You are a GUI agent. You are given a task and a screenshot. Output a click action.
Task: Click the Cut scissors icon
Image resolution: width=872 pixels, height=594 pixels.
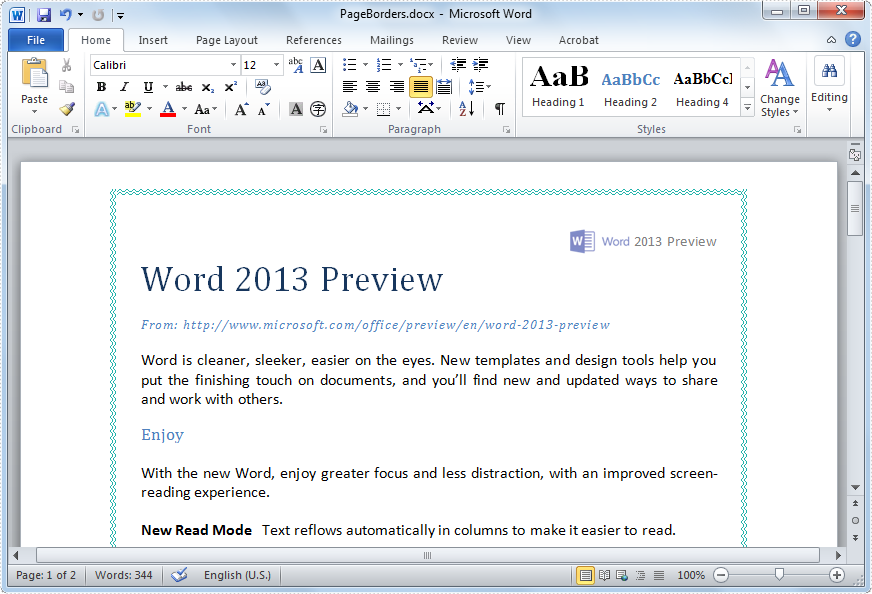[66, 66]
